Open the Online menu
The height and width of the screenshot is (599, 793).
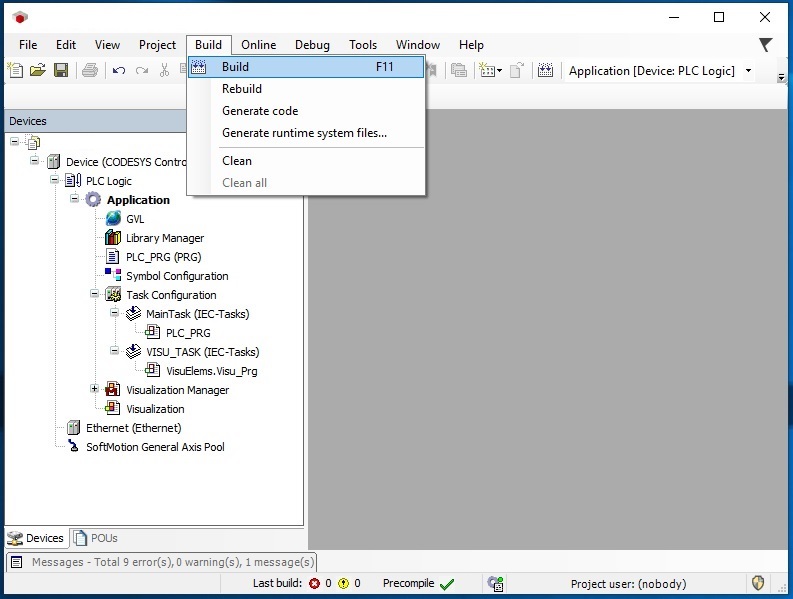(258, 45)
